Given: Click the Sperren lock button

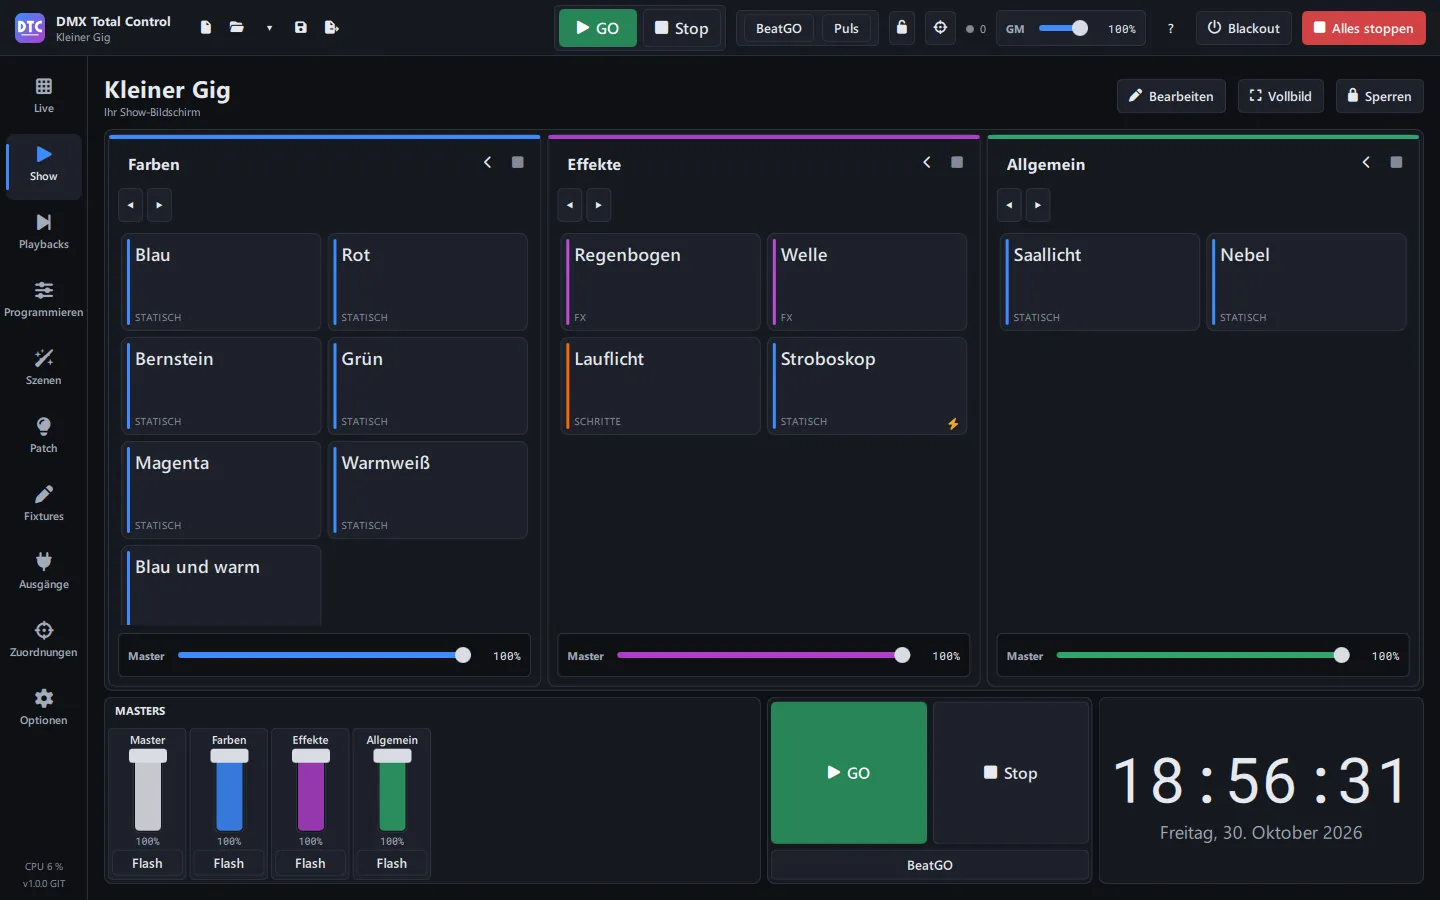Looking at the screenshot, I should (1379, 96).
